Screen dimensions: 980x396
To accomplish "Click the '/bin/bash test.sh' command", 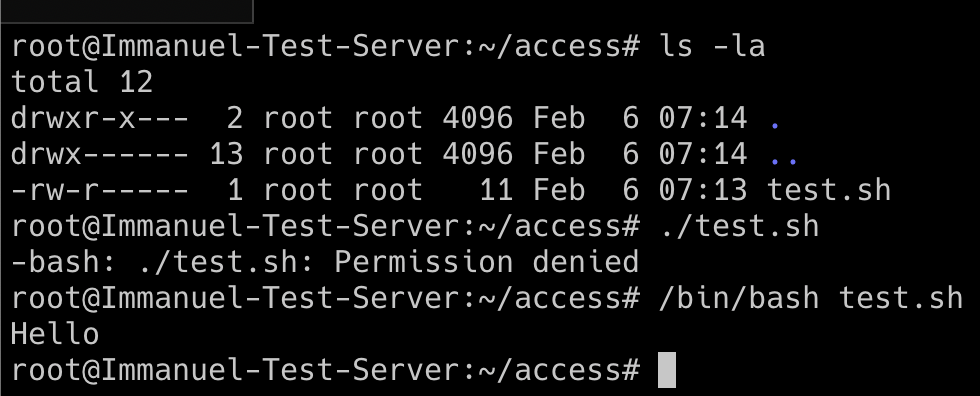I will 811,298.
